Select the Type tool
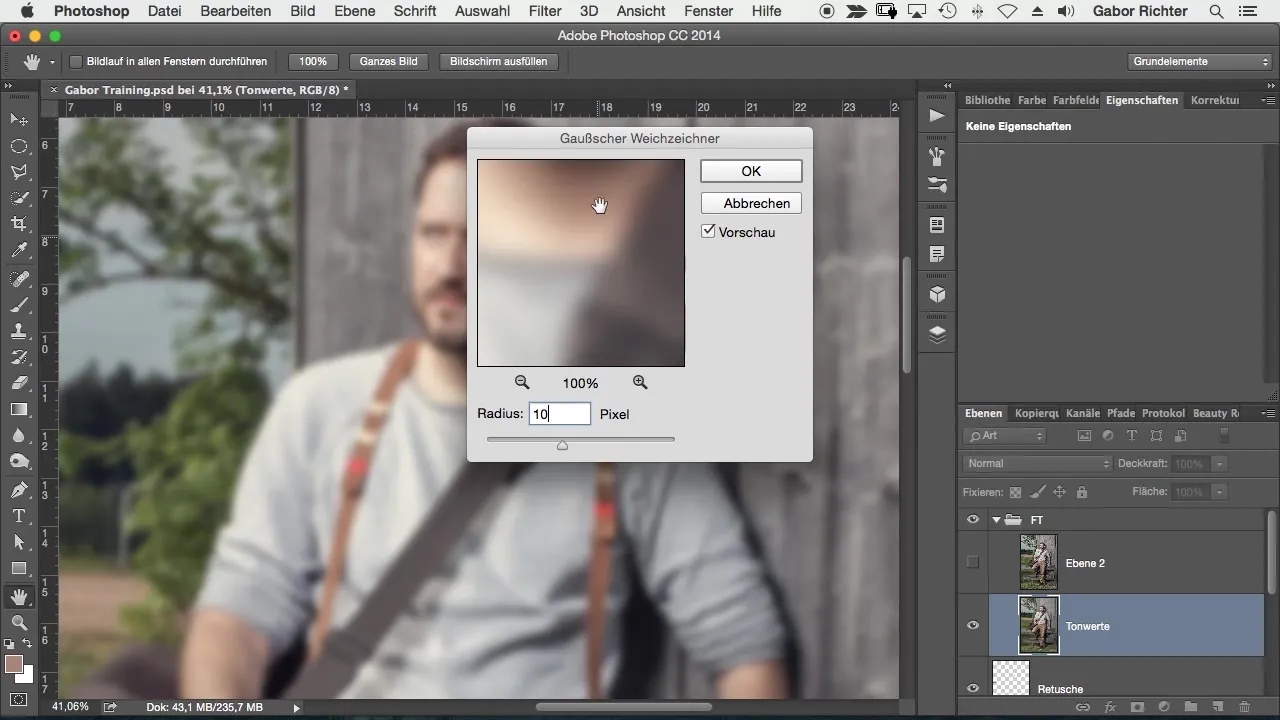 click(x=18, y=516)
